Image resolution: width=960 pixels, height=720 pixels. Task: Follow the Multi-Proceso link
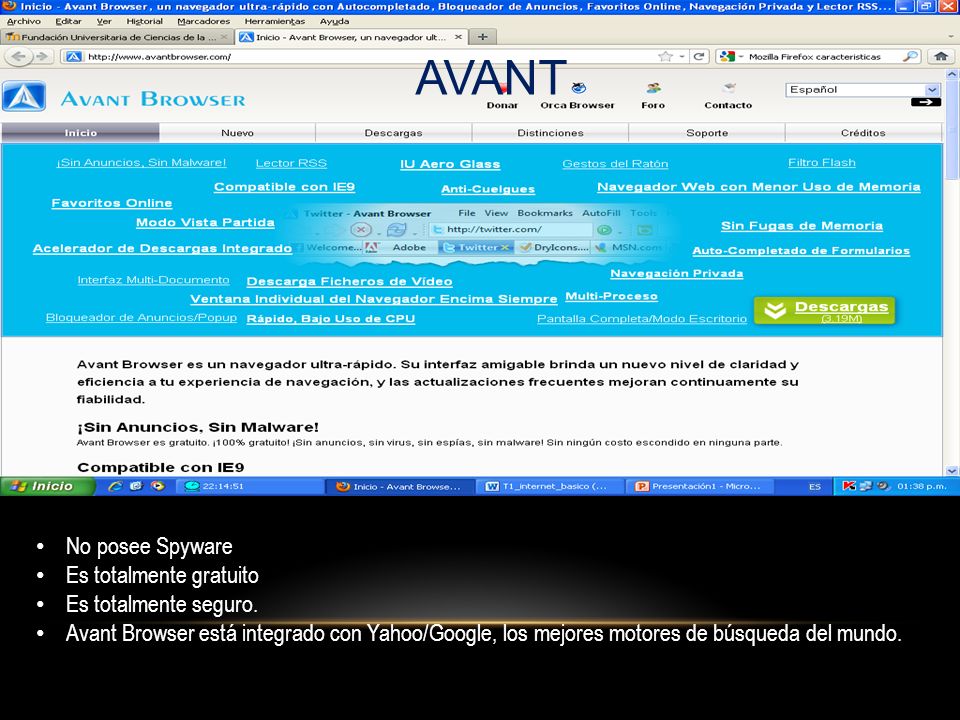(611, 296)
